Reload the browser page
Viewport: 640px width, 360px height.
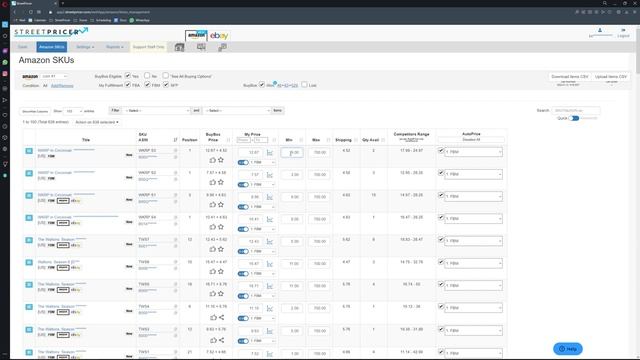tap(31, 12)
